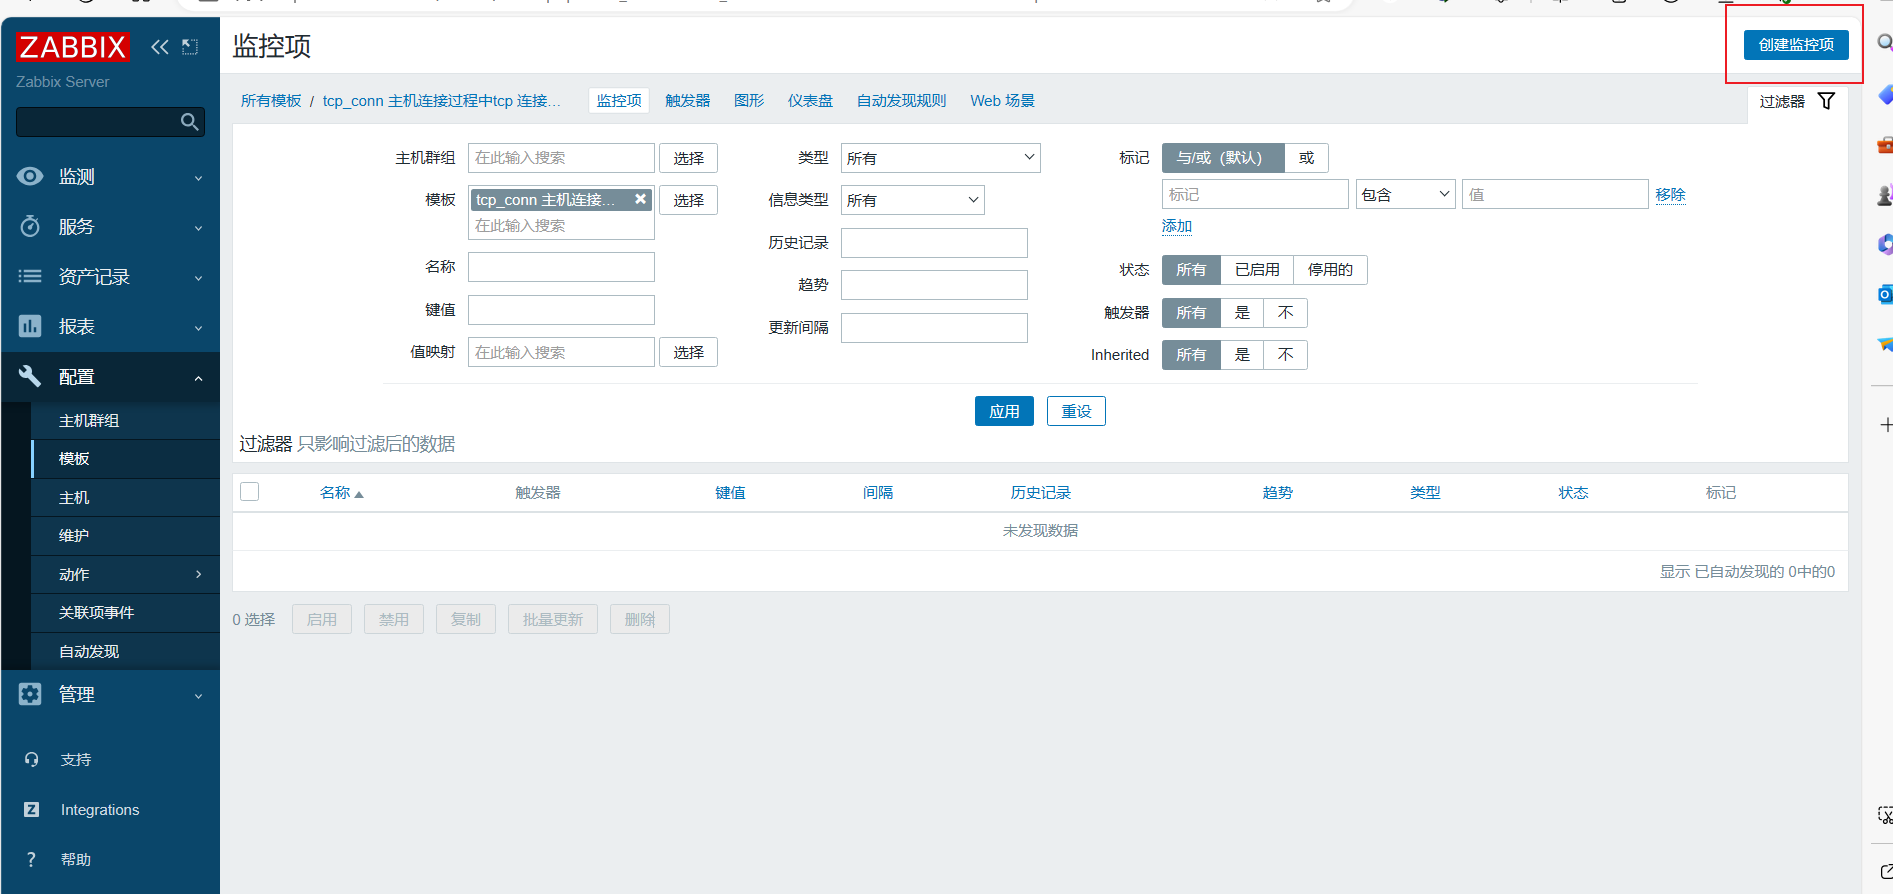Click the 应用 filter button

pos(1004,411)
